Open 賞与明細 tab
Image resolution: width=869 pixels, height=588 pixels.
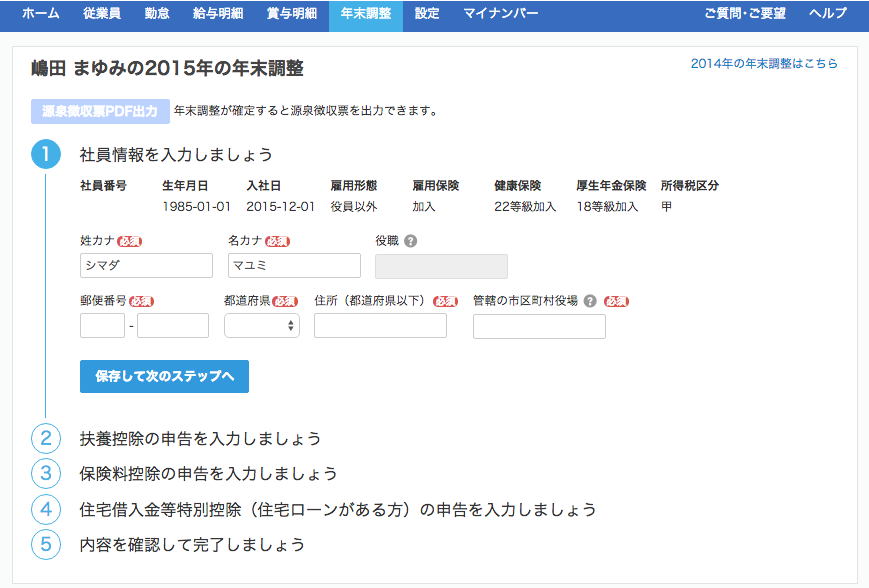pyautogui.click(x=292, y=13)
